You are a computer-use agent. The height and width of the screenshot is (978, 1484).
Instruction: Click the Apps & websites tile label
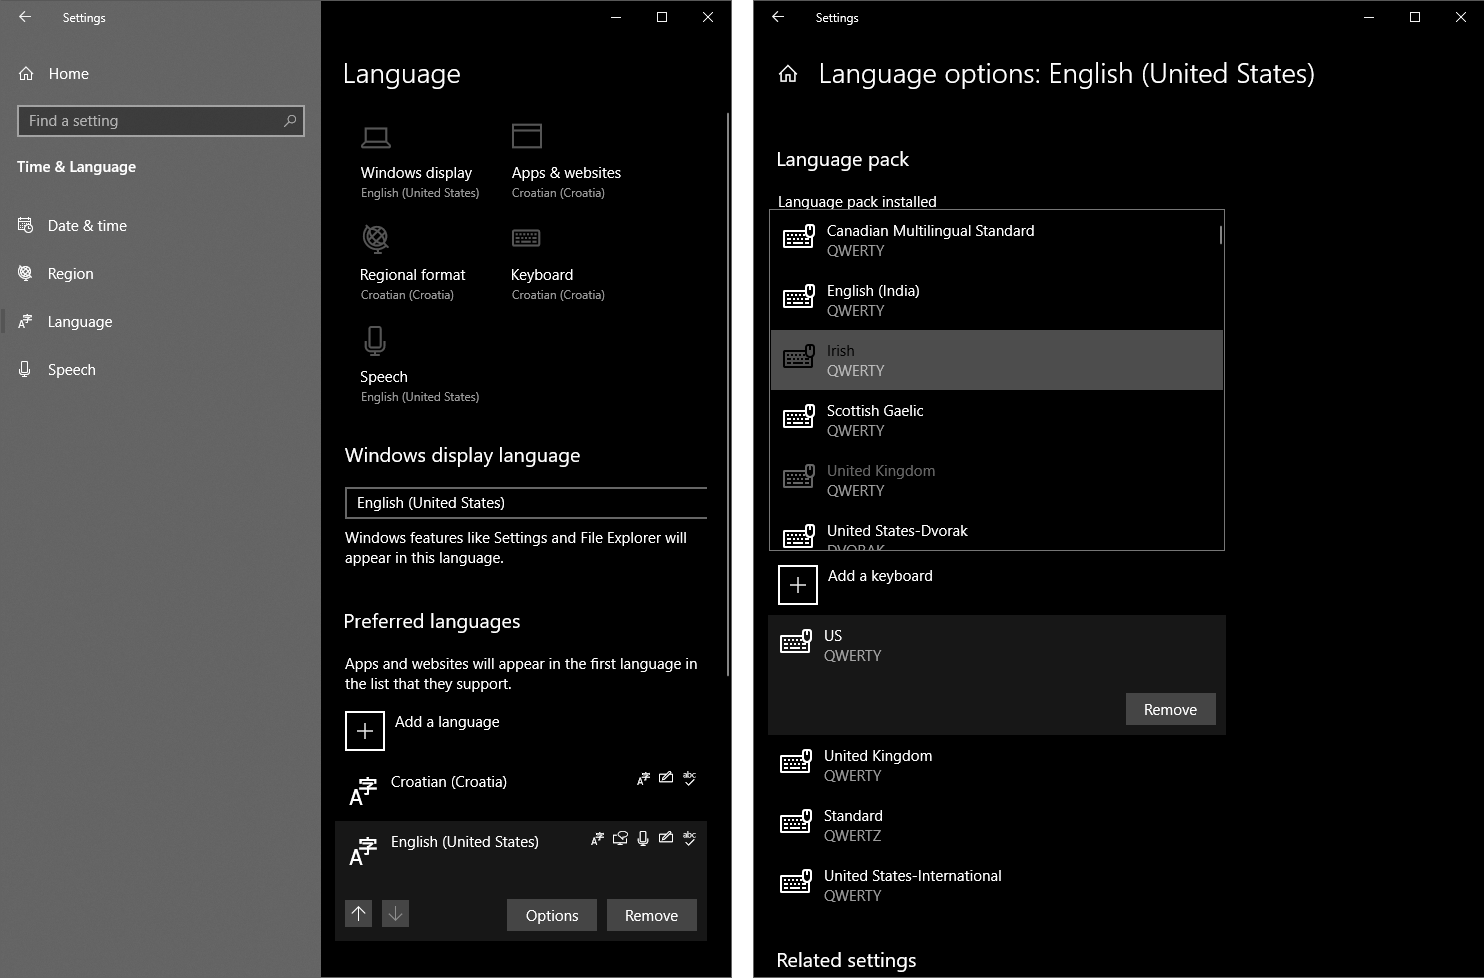click(566, 173)
